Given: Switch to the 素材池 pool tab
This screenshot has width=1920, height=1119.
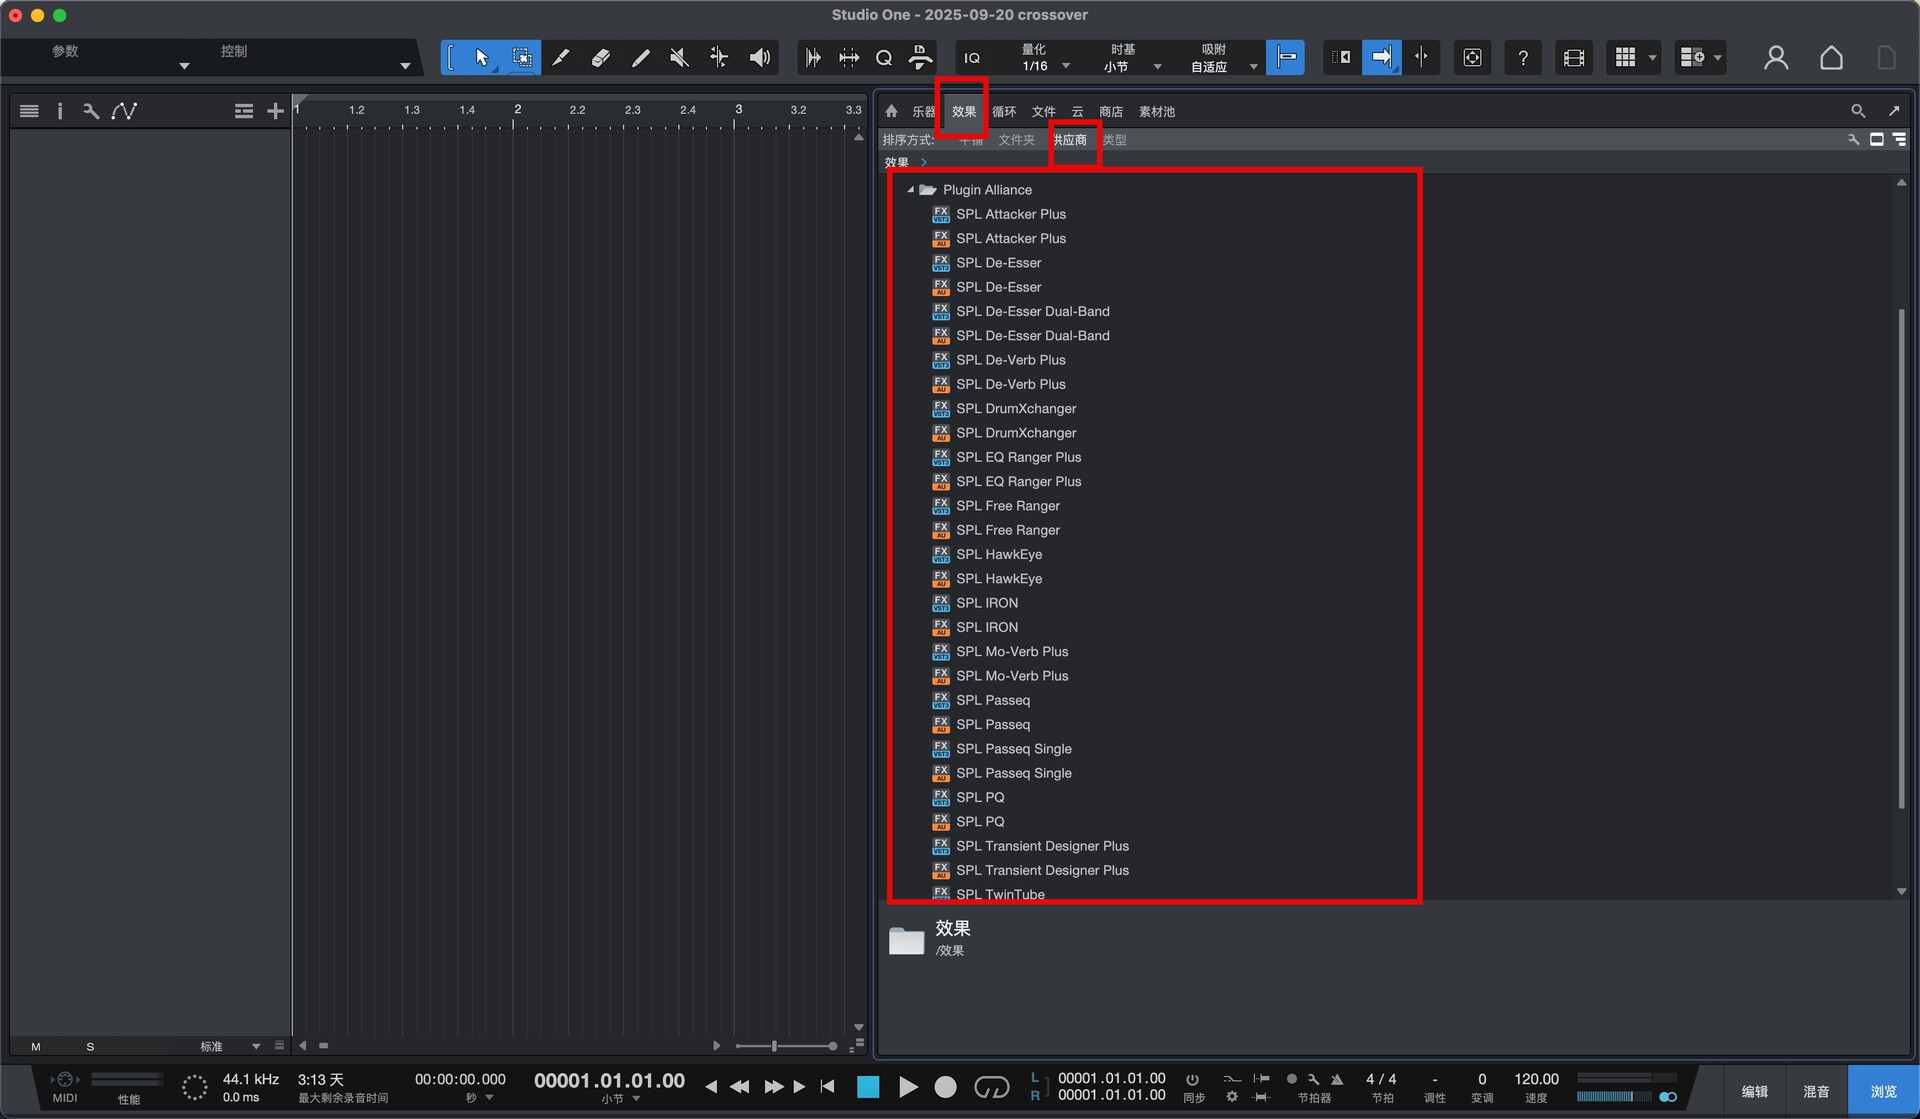Looking at the screenshot, I should click(1156, 111).
